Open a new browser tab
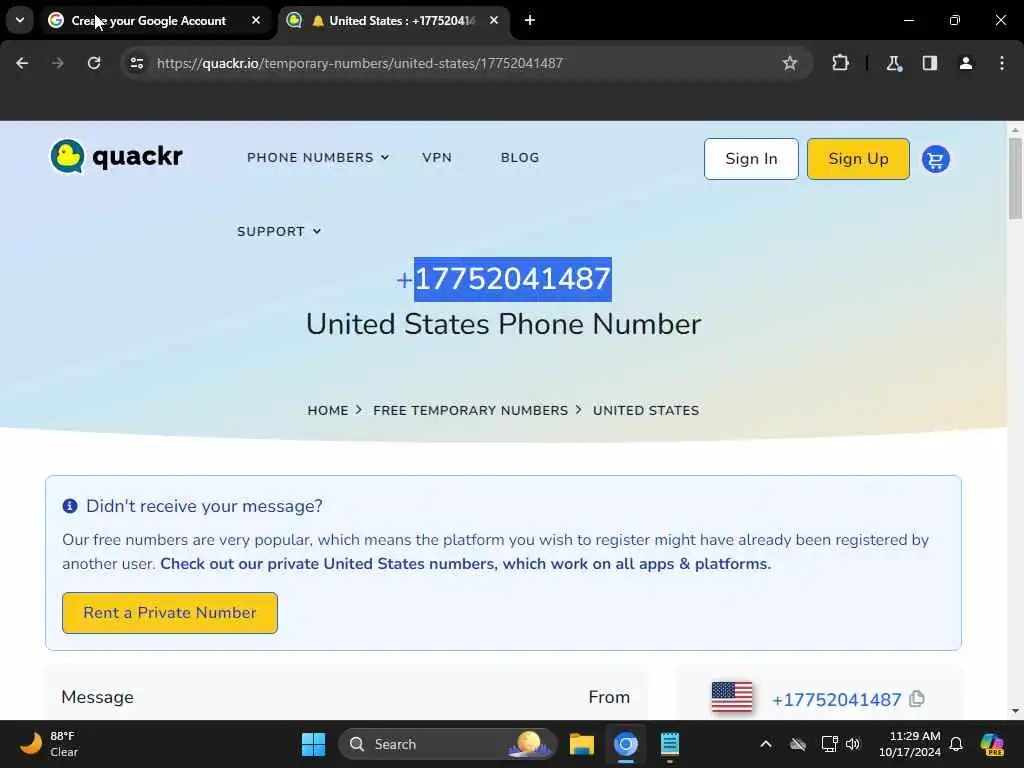This screenshot has width=1024, height=768. 530,20
